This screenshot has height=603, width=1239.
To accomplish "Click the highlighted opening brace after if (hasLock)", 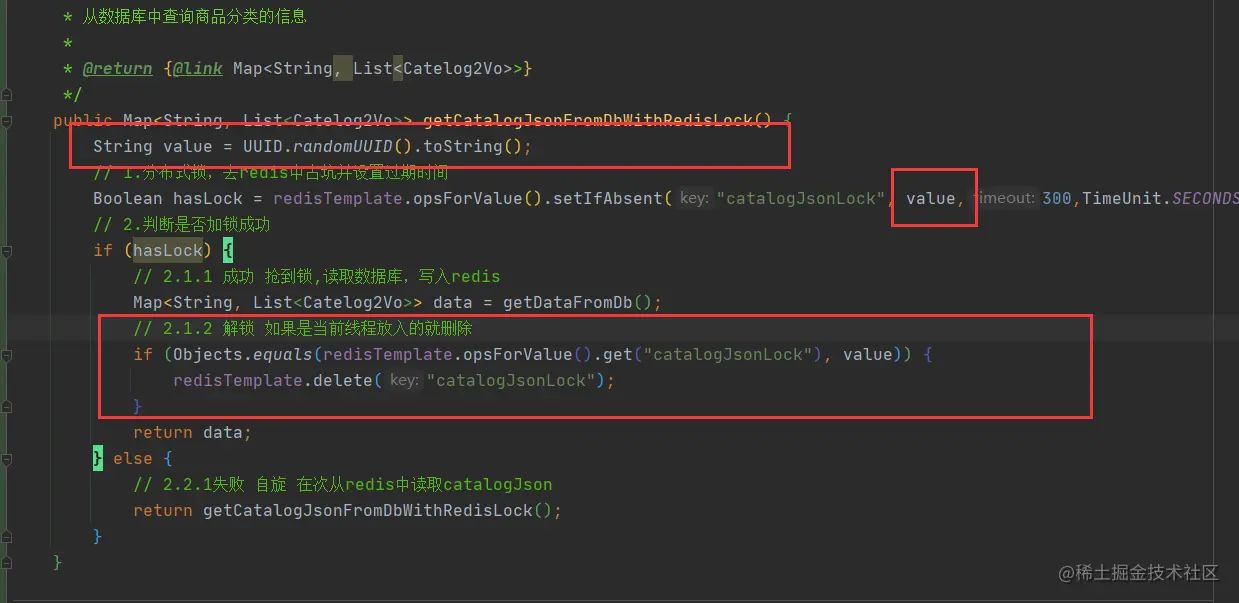I will tap(227, 250).
